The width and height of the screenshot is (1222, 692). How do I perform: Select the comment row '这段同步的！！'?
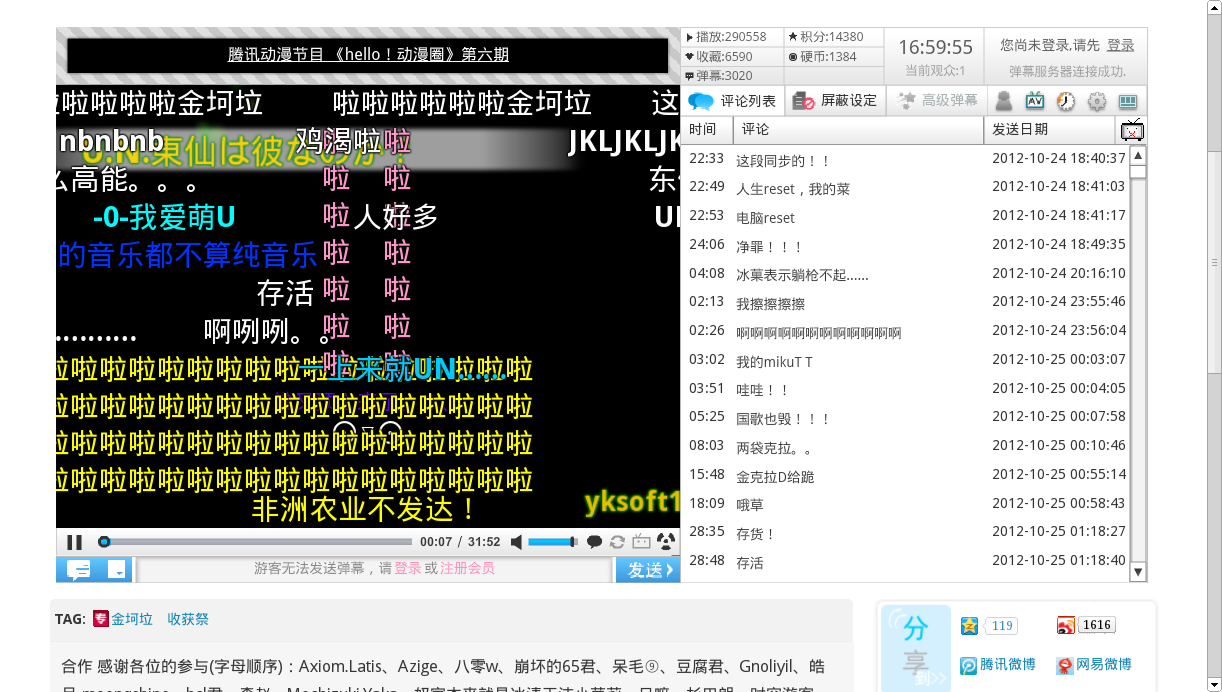905,159
